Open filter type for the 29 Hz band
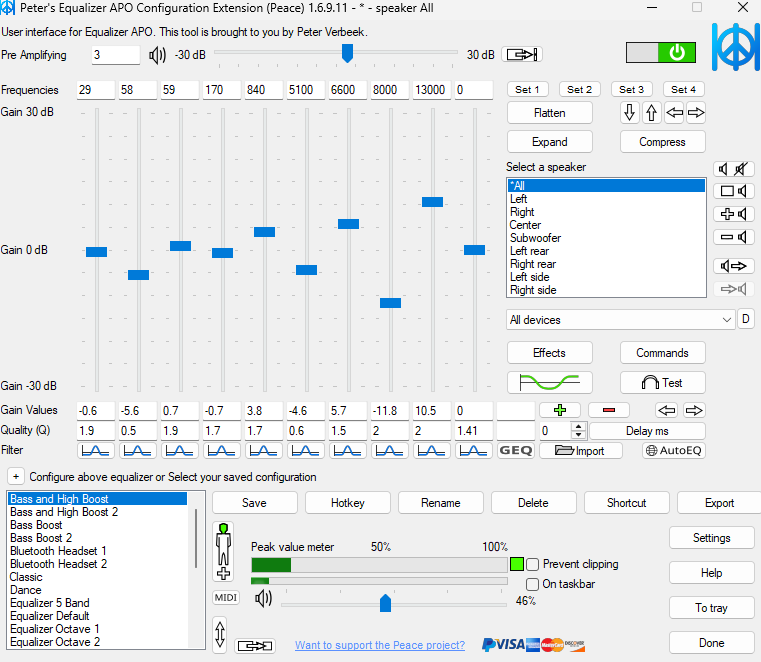Screen dimensions: 761x662 pos(96,450)
